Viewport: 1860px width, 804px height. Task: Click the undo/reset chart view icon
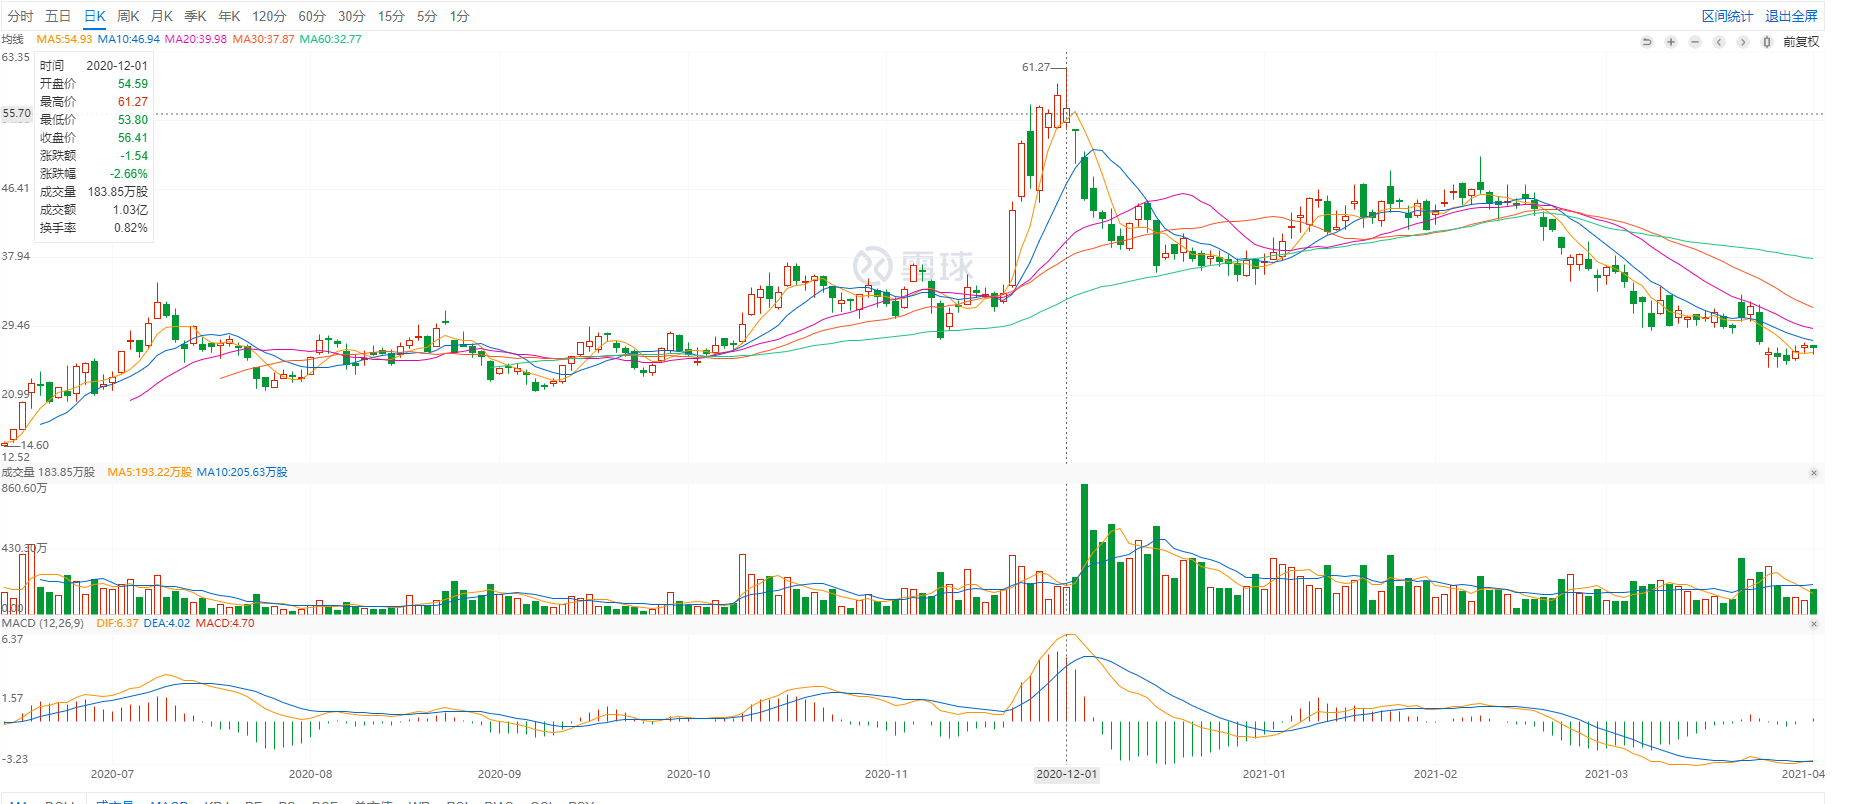click(1647, 42)
